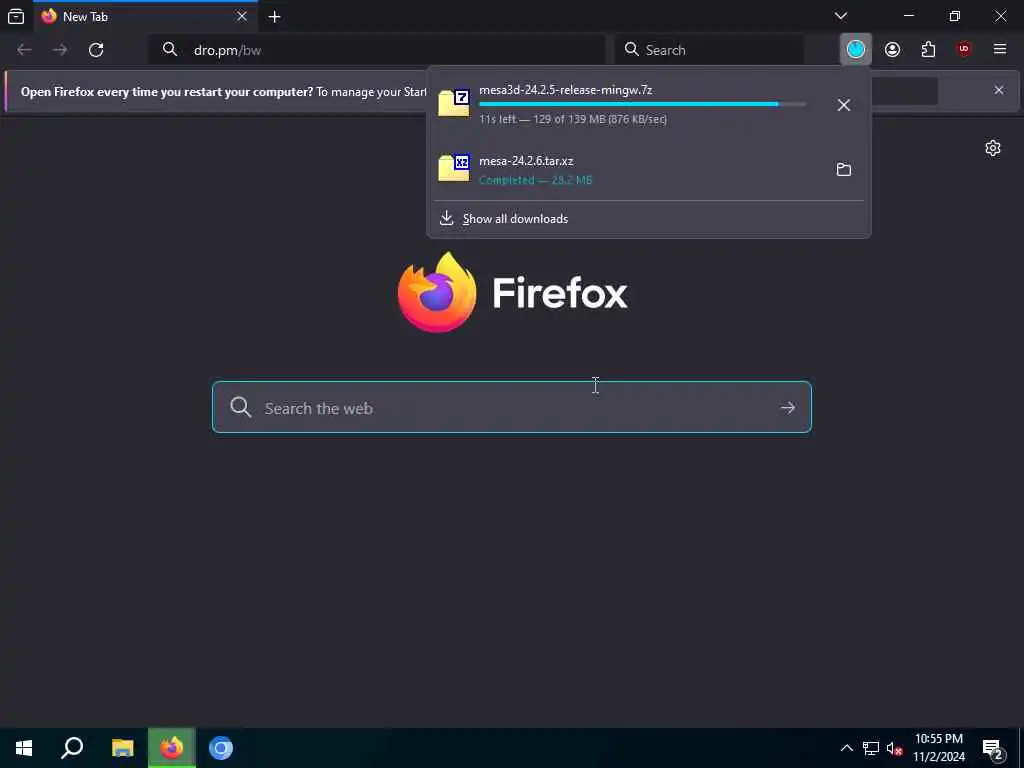The image size is (1024, 768).
Task: Open the uBlock Origin shield icon
Action: (x=964, y=50)
